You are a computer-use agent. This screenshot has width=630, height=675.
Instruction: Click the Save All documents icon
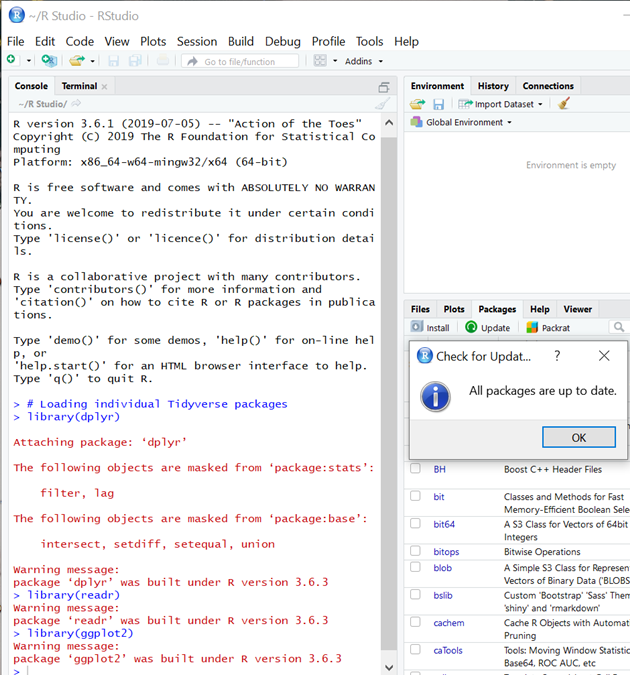pos(135,61)
